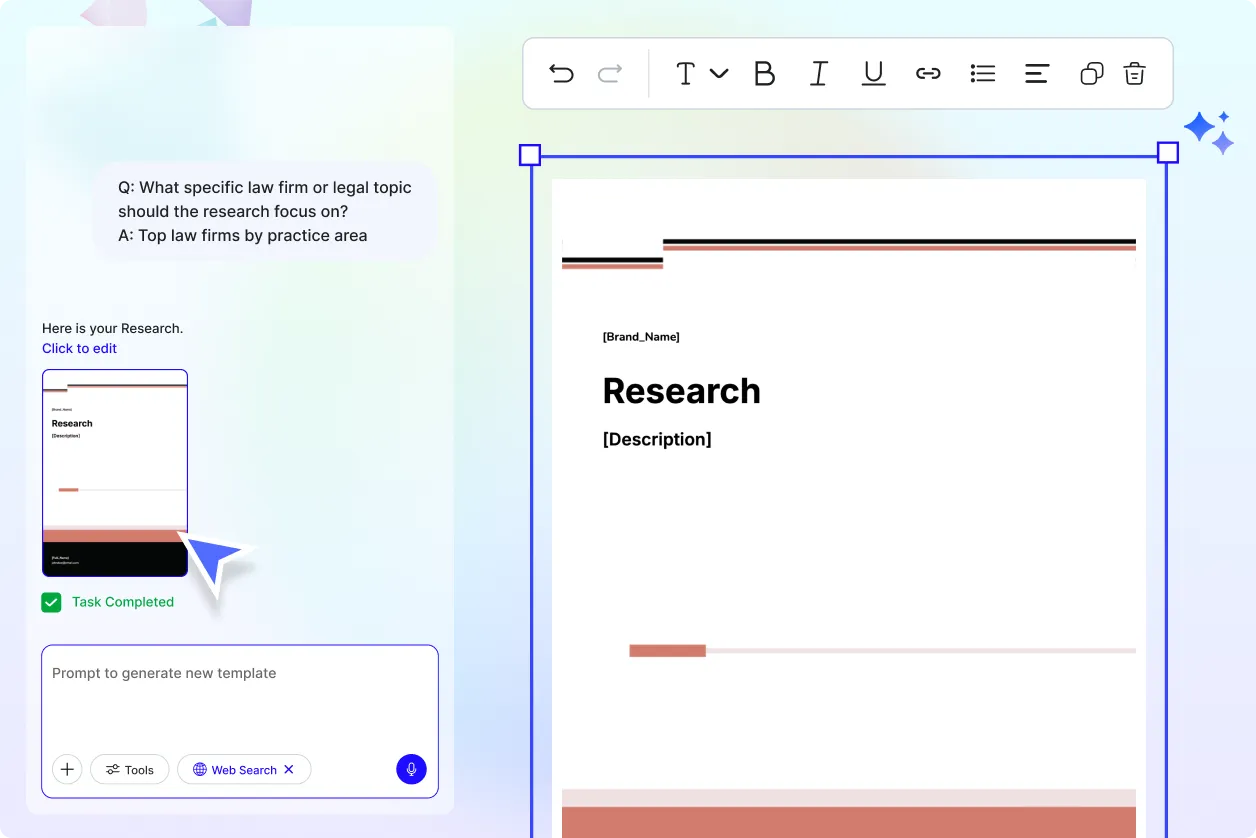Click the top-left selection handle
Image resolution: width=1256 pixels, height=838 pixels.
tap(530, 154)
